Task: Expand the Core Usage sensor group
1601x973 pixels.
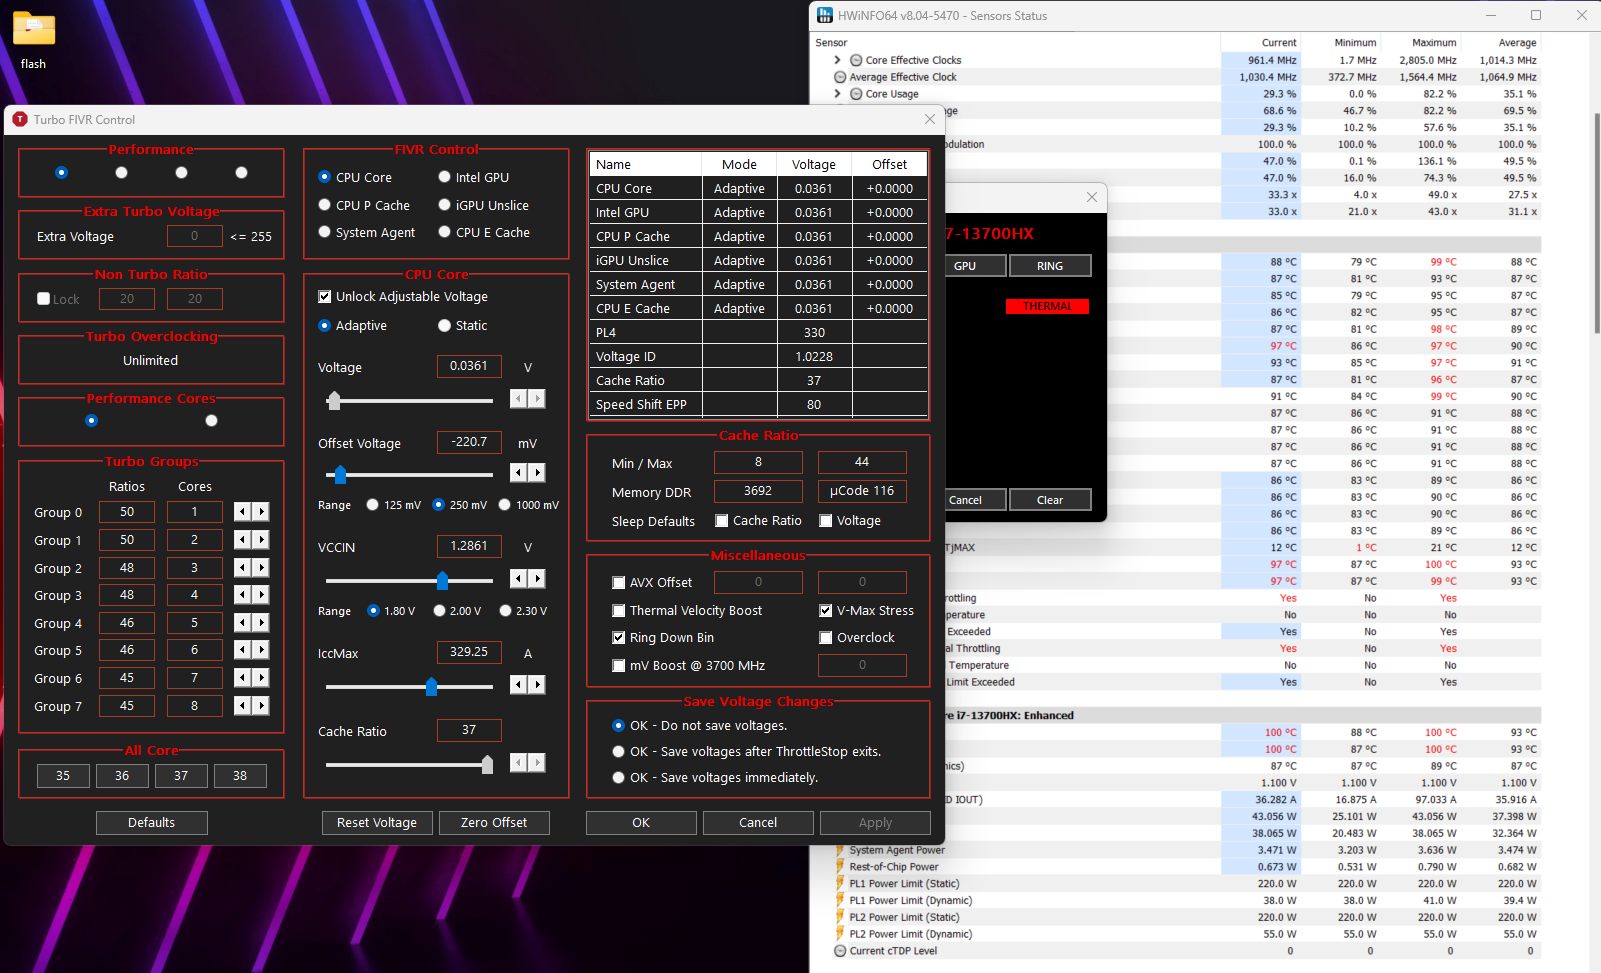Action: (838, 94)
